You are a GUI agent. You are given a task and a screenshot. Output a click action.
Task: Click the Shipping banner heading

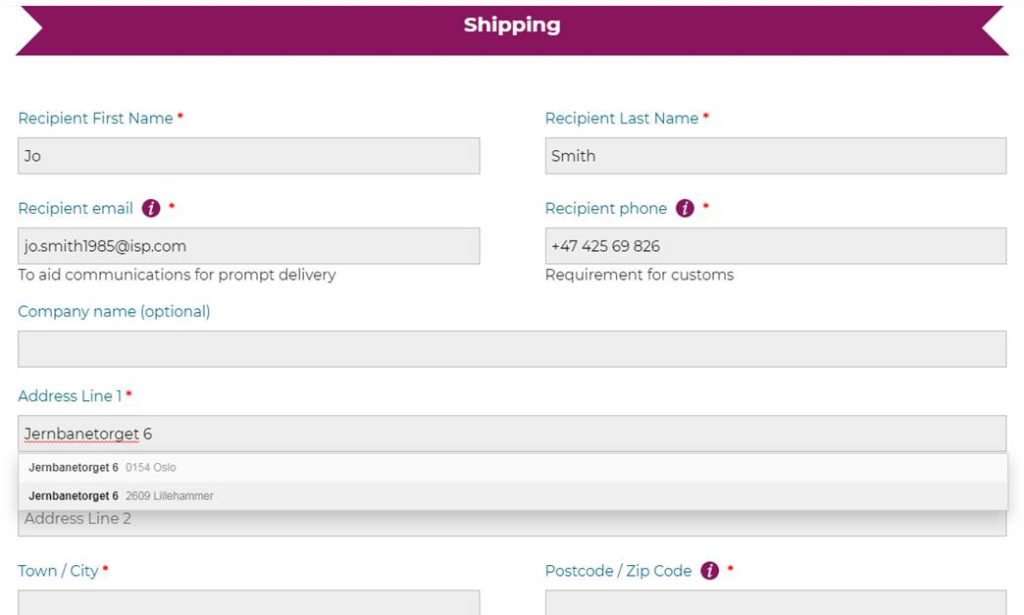pyautogui.click(x=512, y=25)
